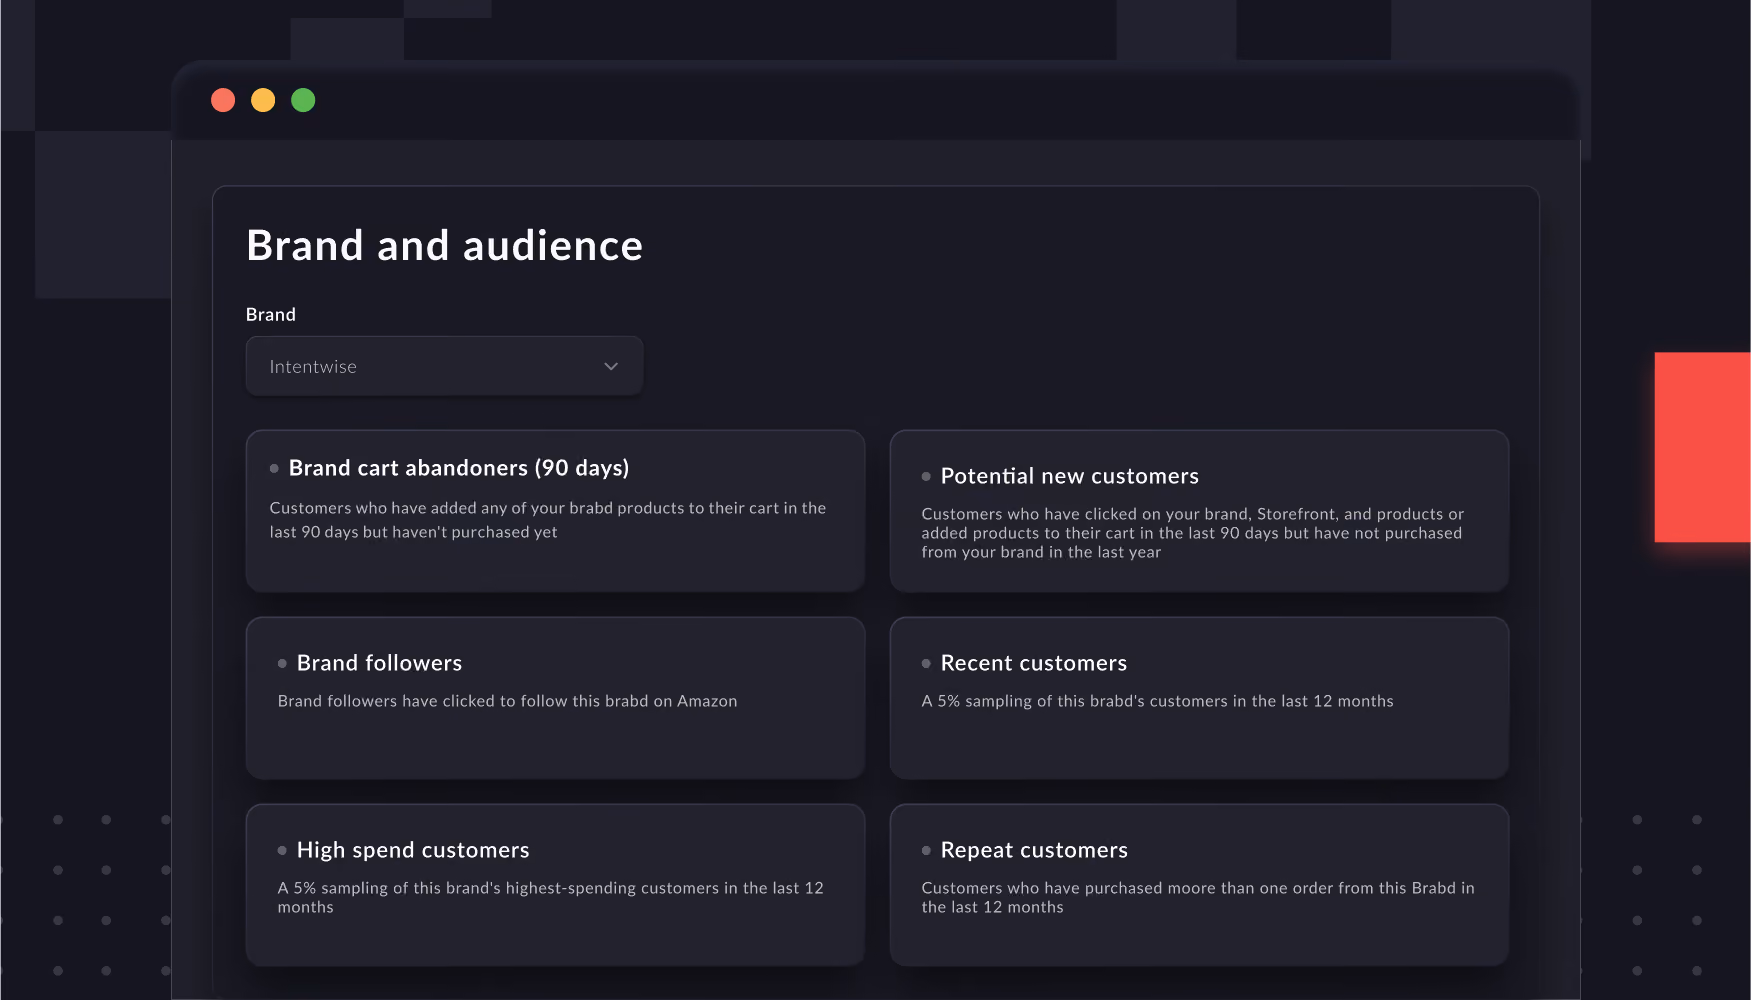
Task: Open the Intentwise brand dropdown
Action: coord(444,366)
